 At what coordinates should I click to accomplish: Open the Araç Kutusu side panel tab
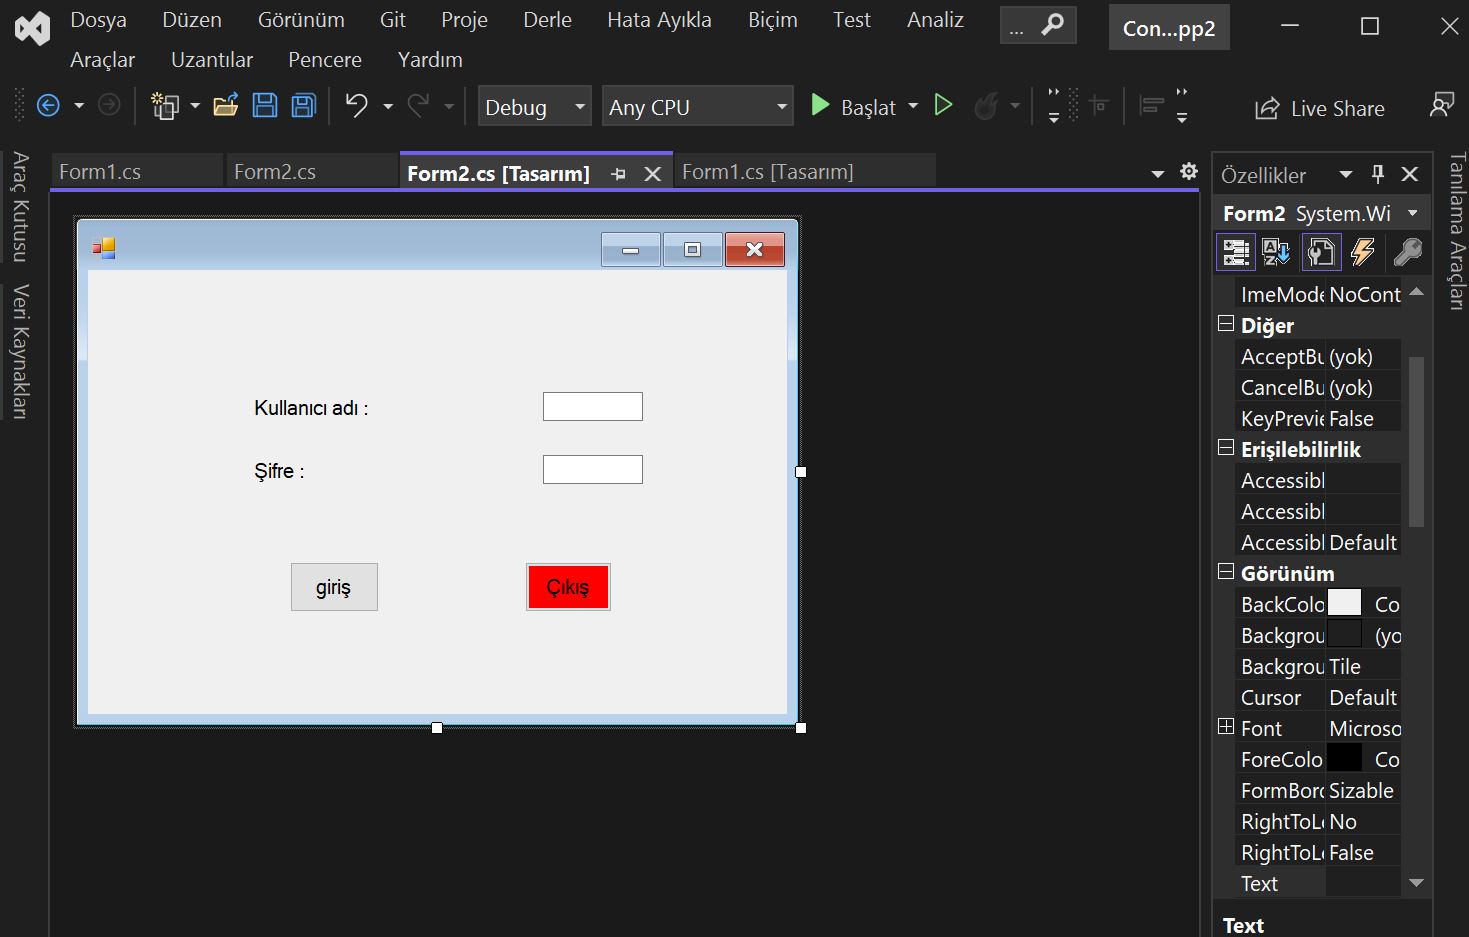pyautogui.click(x=21, y=206)
